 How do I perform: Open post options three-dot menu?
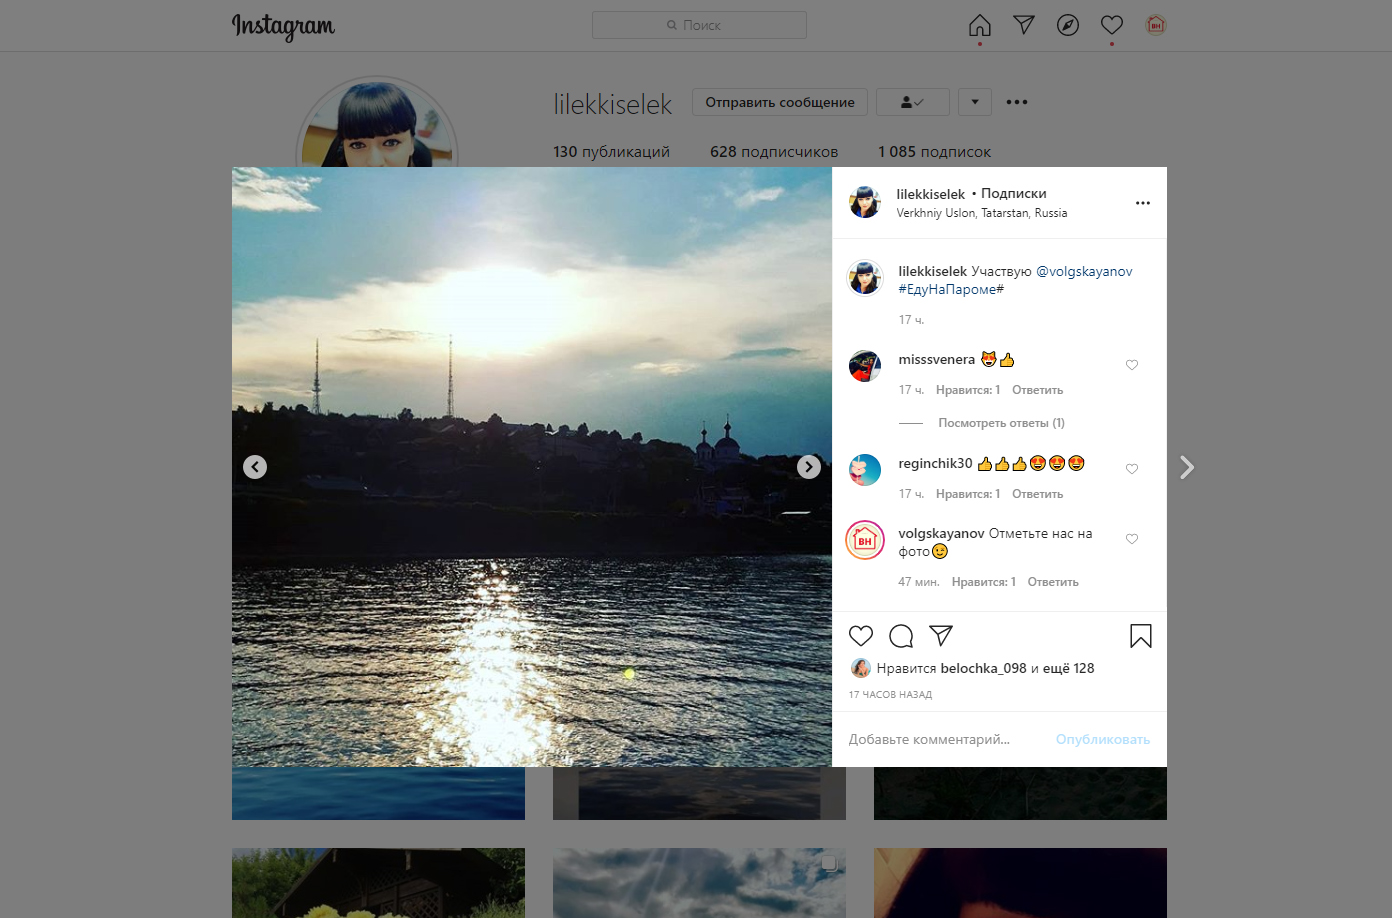pos(1143,203)
